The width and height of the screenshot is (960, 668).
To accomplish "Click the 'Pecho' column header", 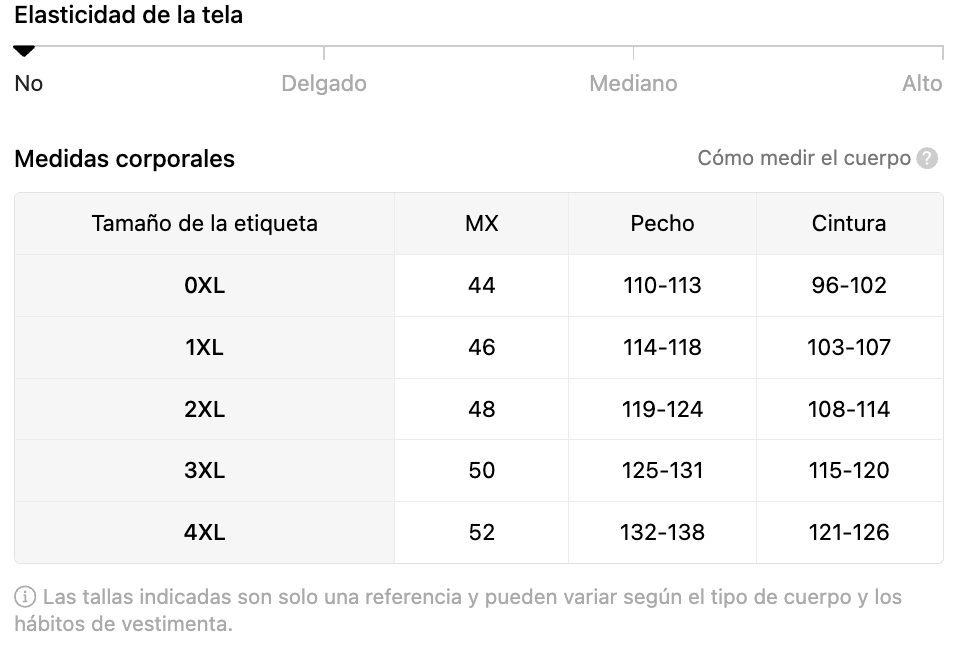I will coord(662,224).
